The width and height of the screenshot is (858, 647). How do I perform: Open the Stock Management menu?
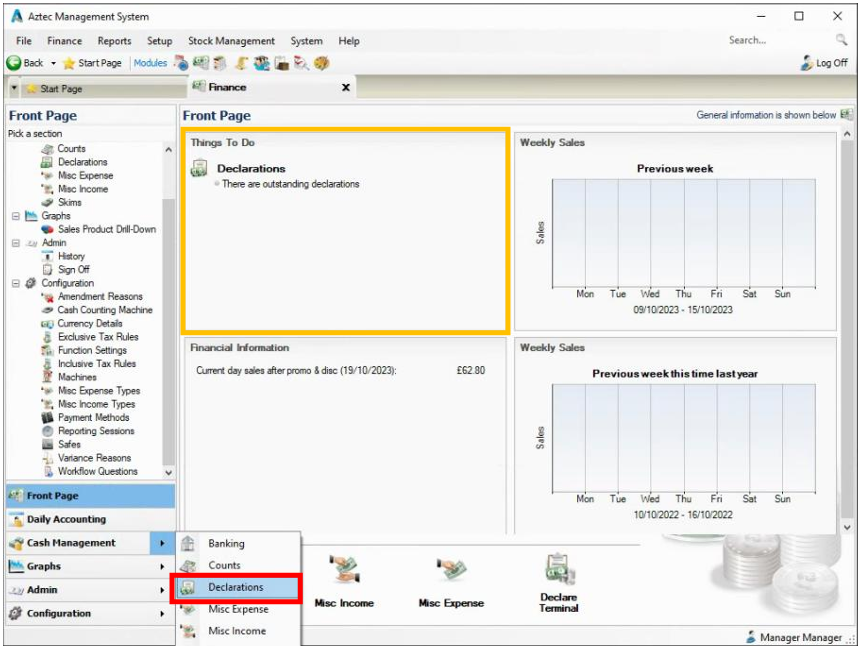tap(231, 41)
